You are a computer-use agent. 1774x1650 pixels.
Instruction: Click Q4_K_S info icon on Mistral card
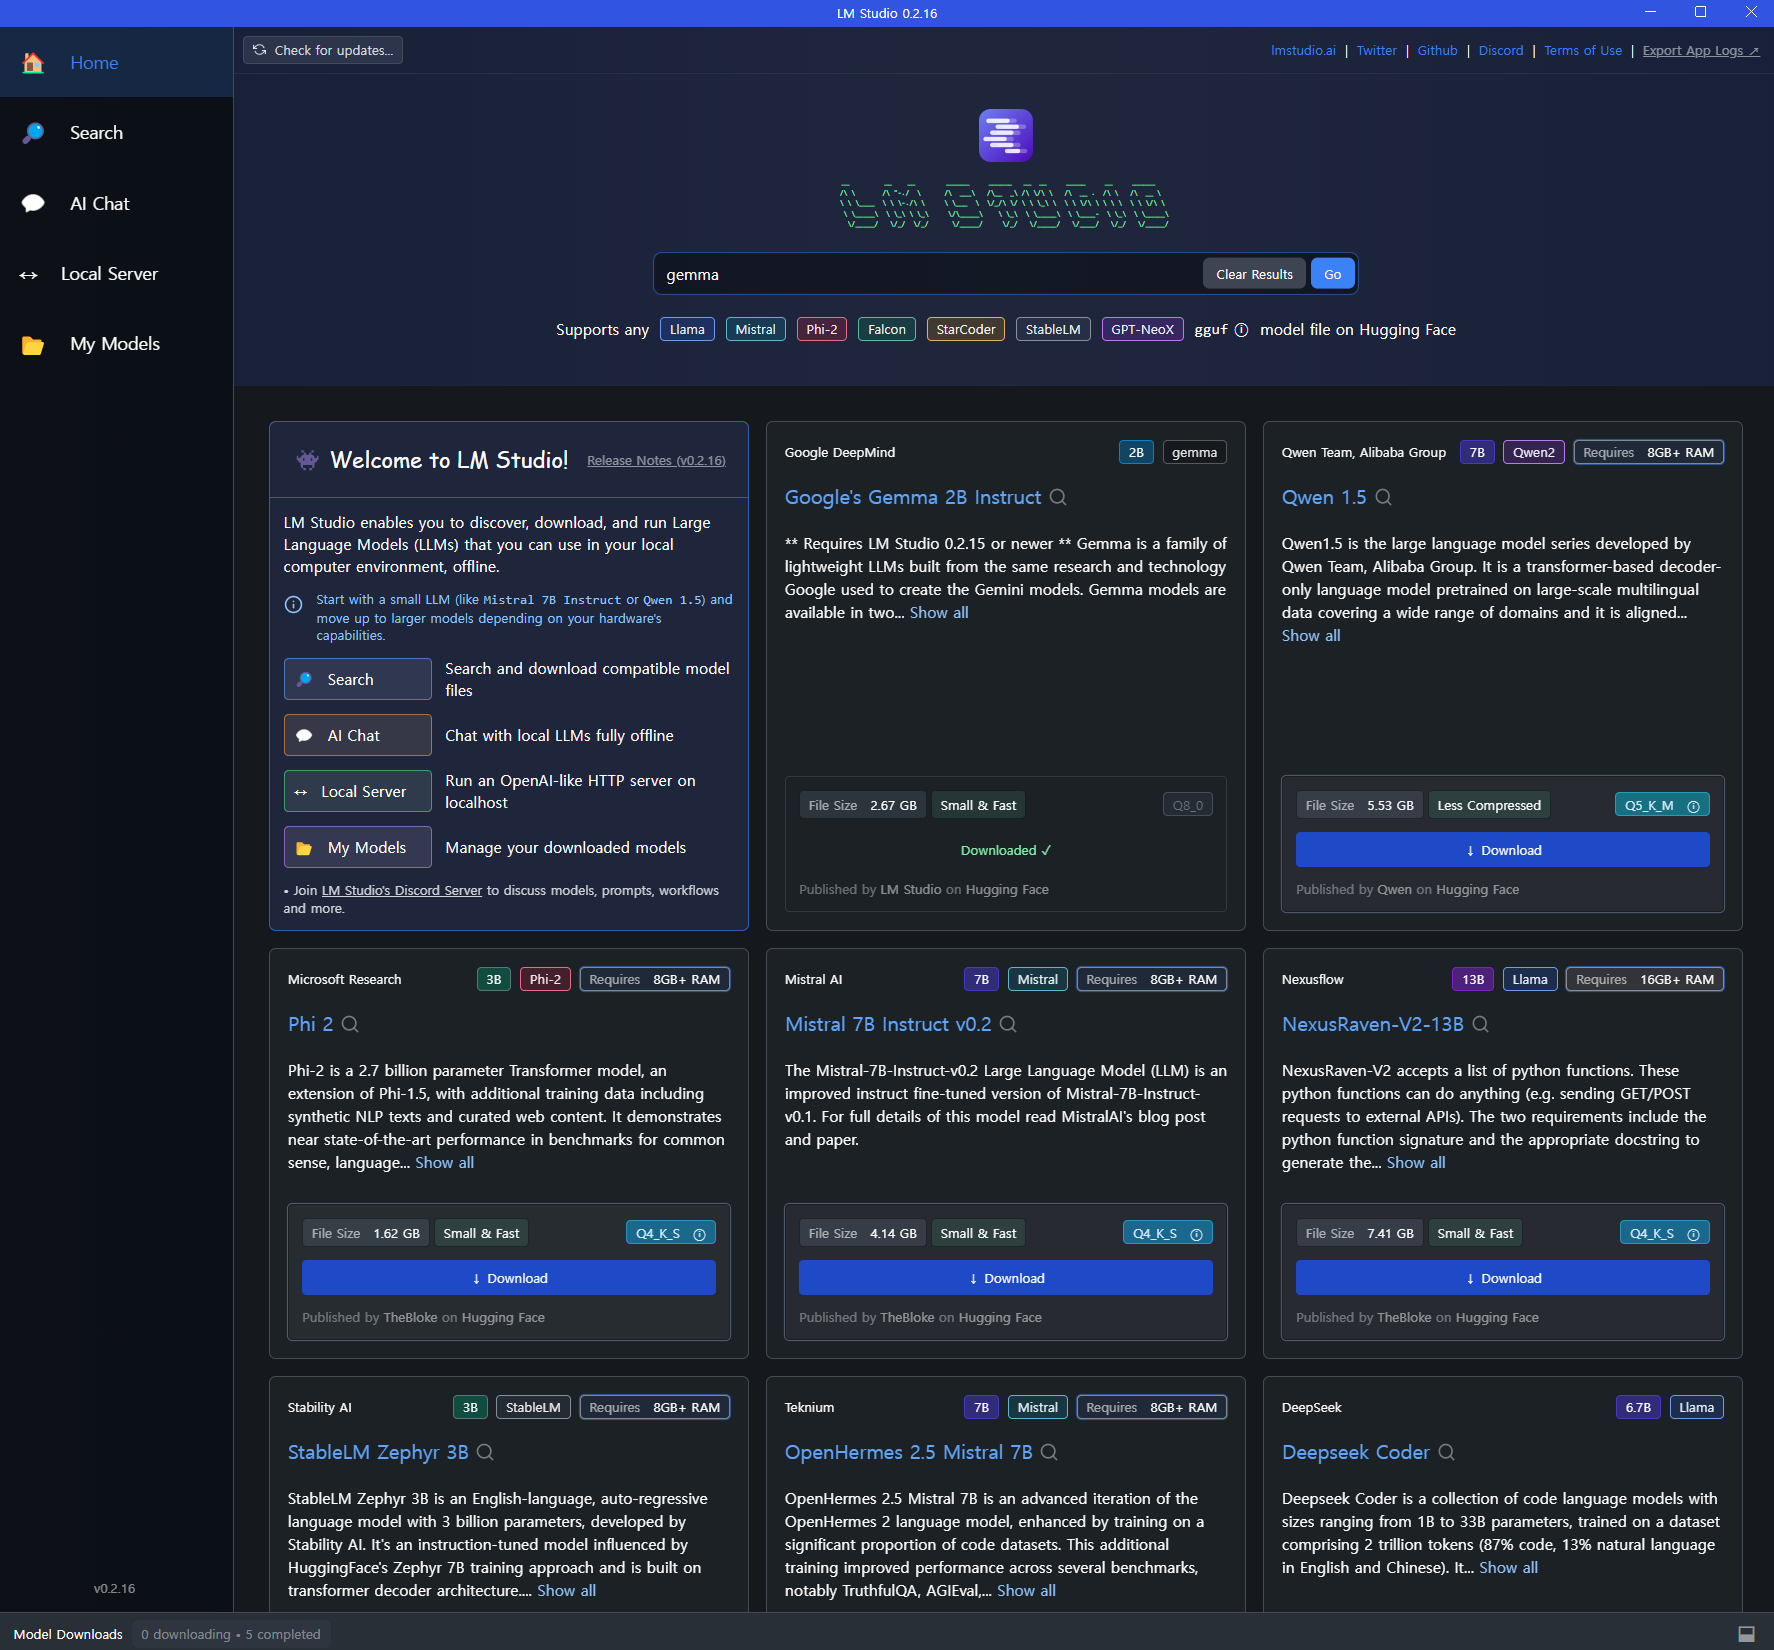[x=1196, y=1234]
